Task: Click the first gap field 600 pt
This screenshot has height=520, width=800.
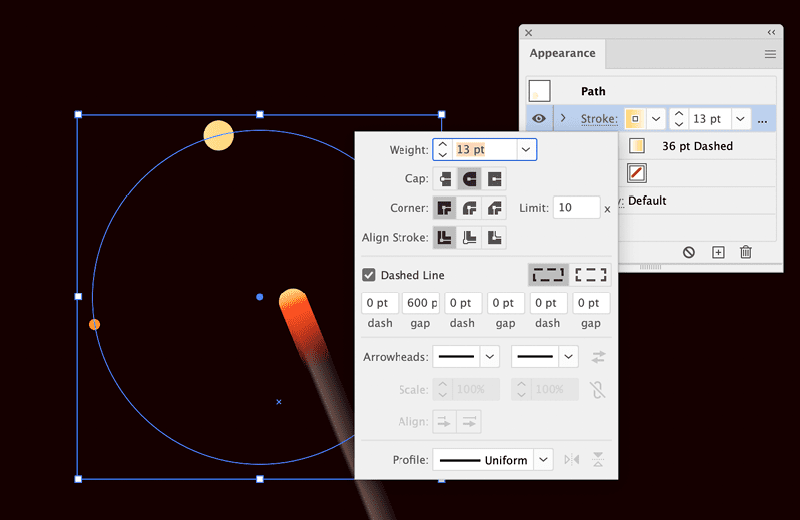Action: click(x=422, y=303)
